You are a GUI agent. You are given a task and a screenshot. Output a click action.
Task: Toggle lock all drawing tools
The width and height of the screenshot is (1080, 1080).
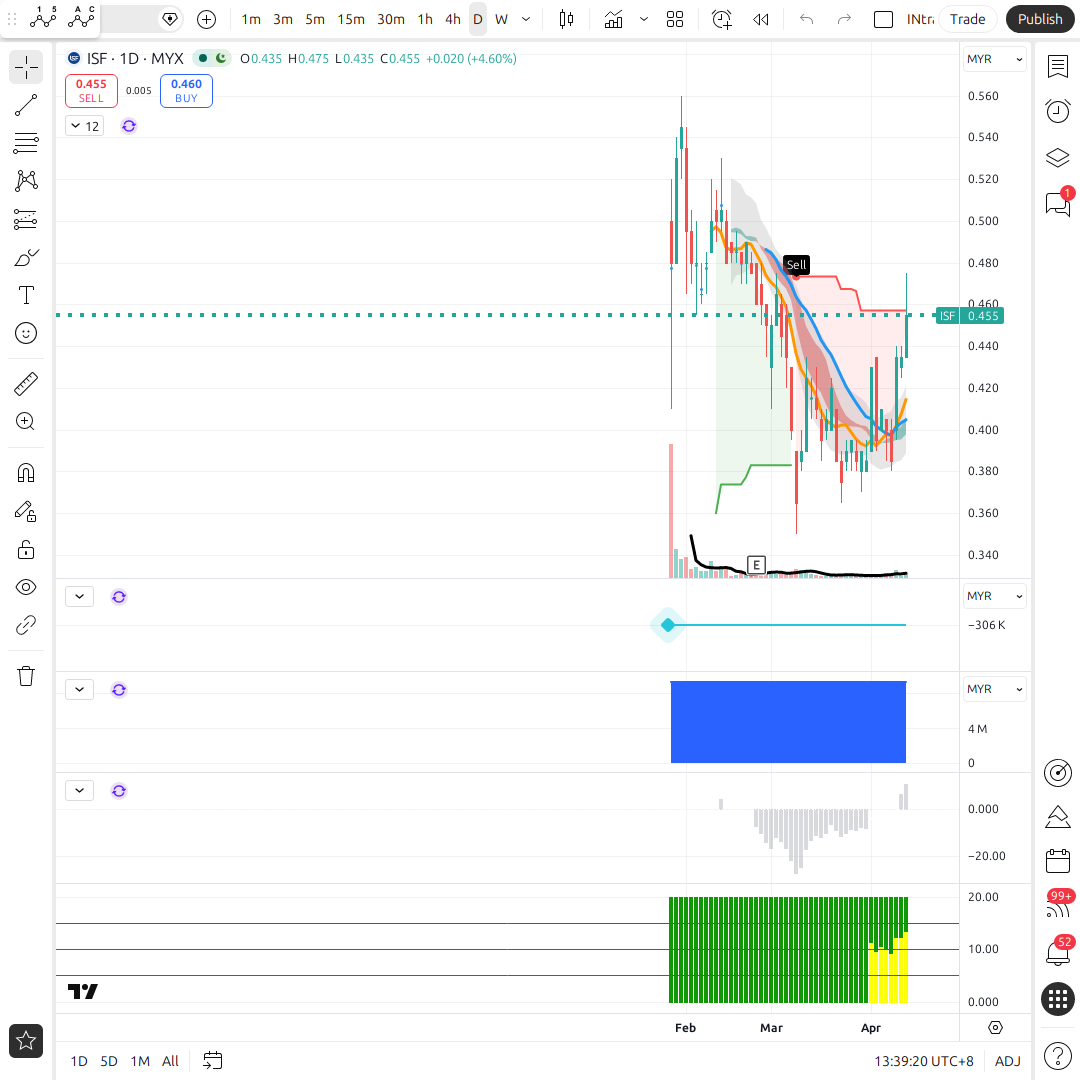pos(26,549)
